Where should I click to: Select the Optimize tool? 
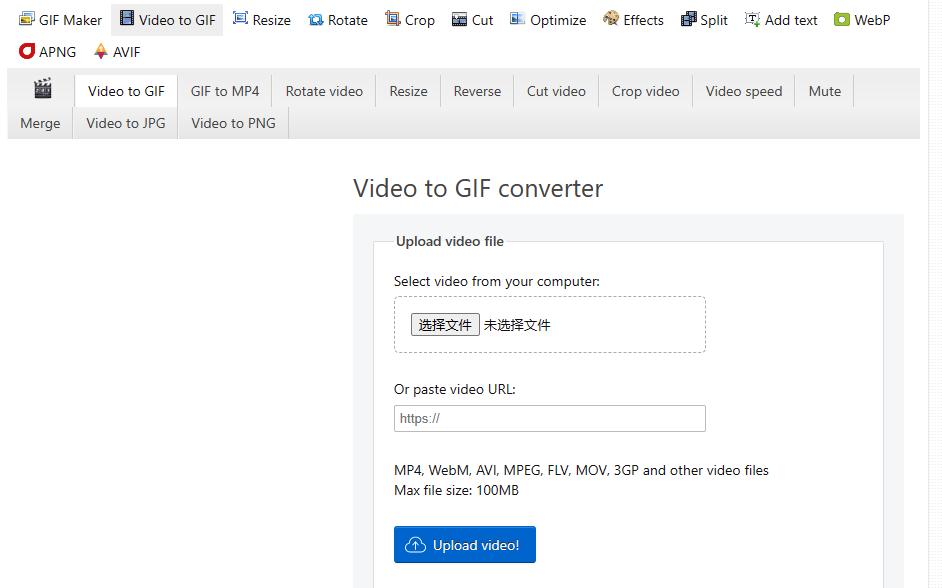pos(548,19)
